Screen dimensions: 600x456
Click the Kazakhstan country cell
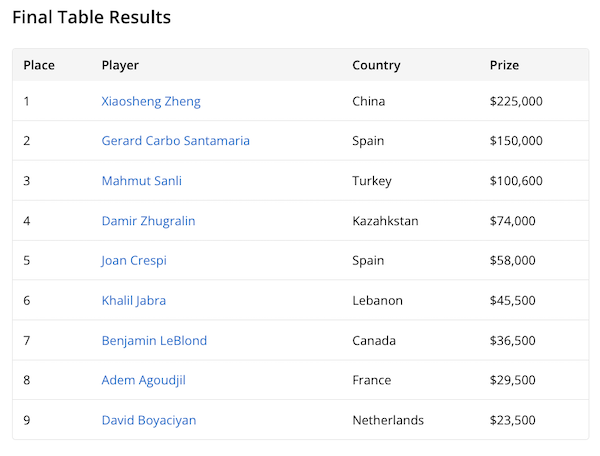[385, 221]
